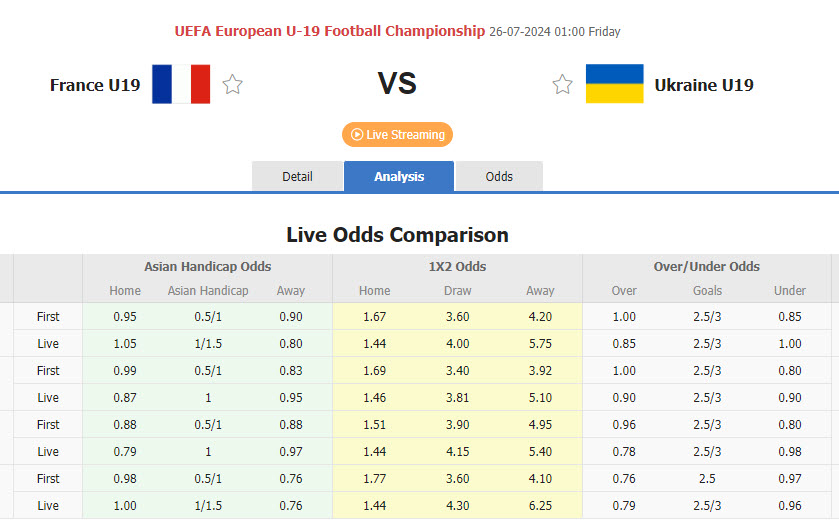Click the Draw subheader in 1X2 Odds
Viewport: 839px width, 523px height.
coord(457,291)
